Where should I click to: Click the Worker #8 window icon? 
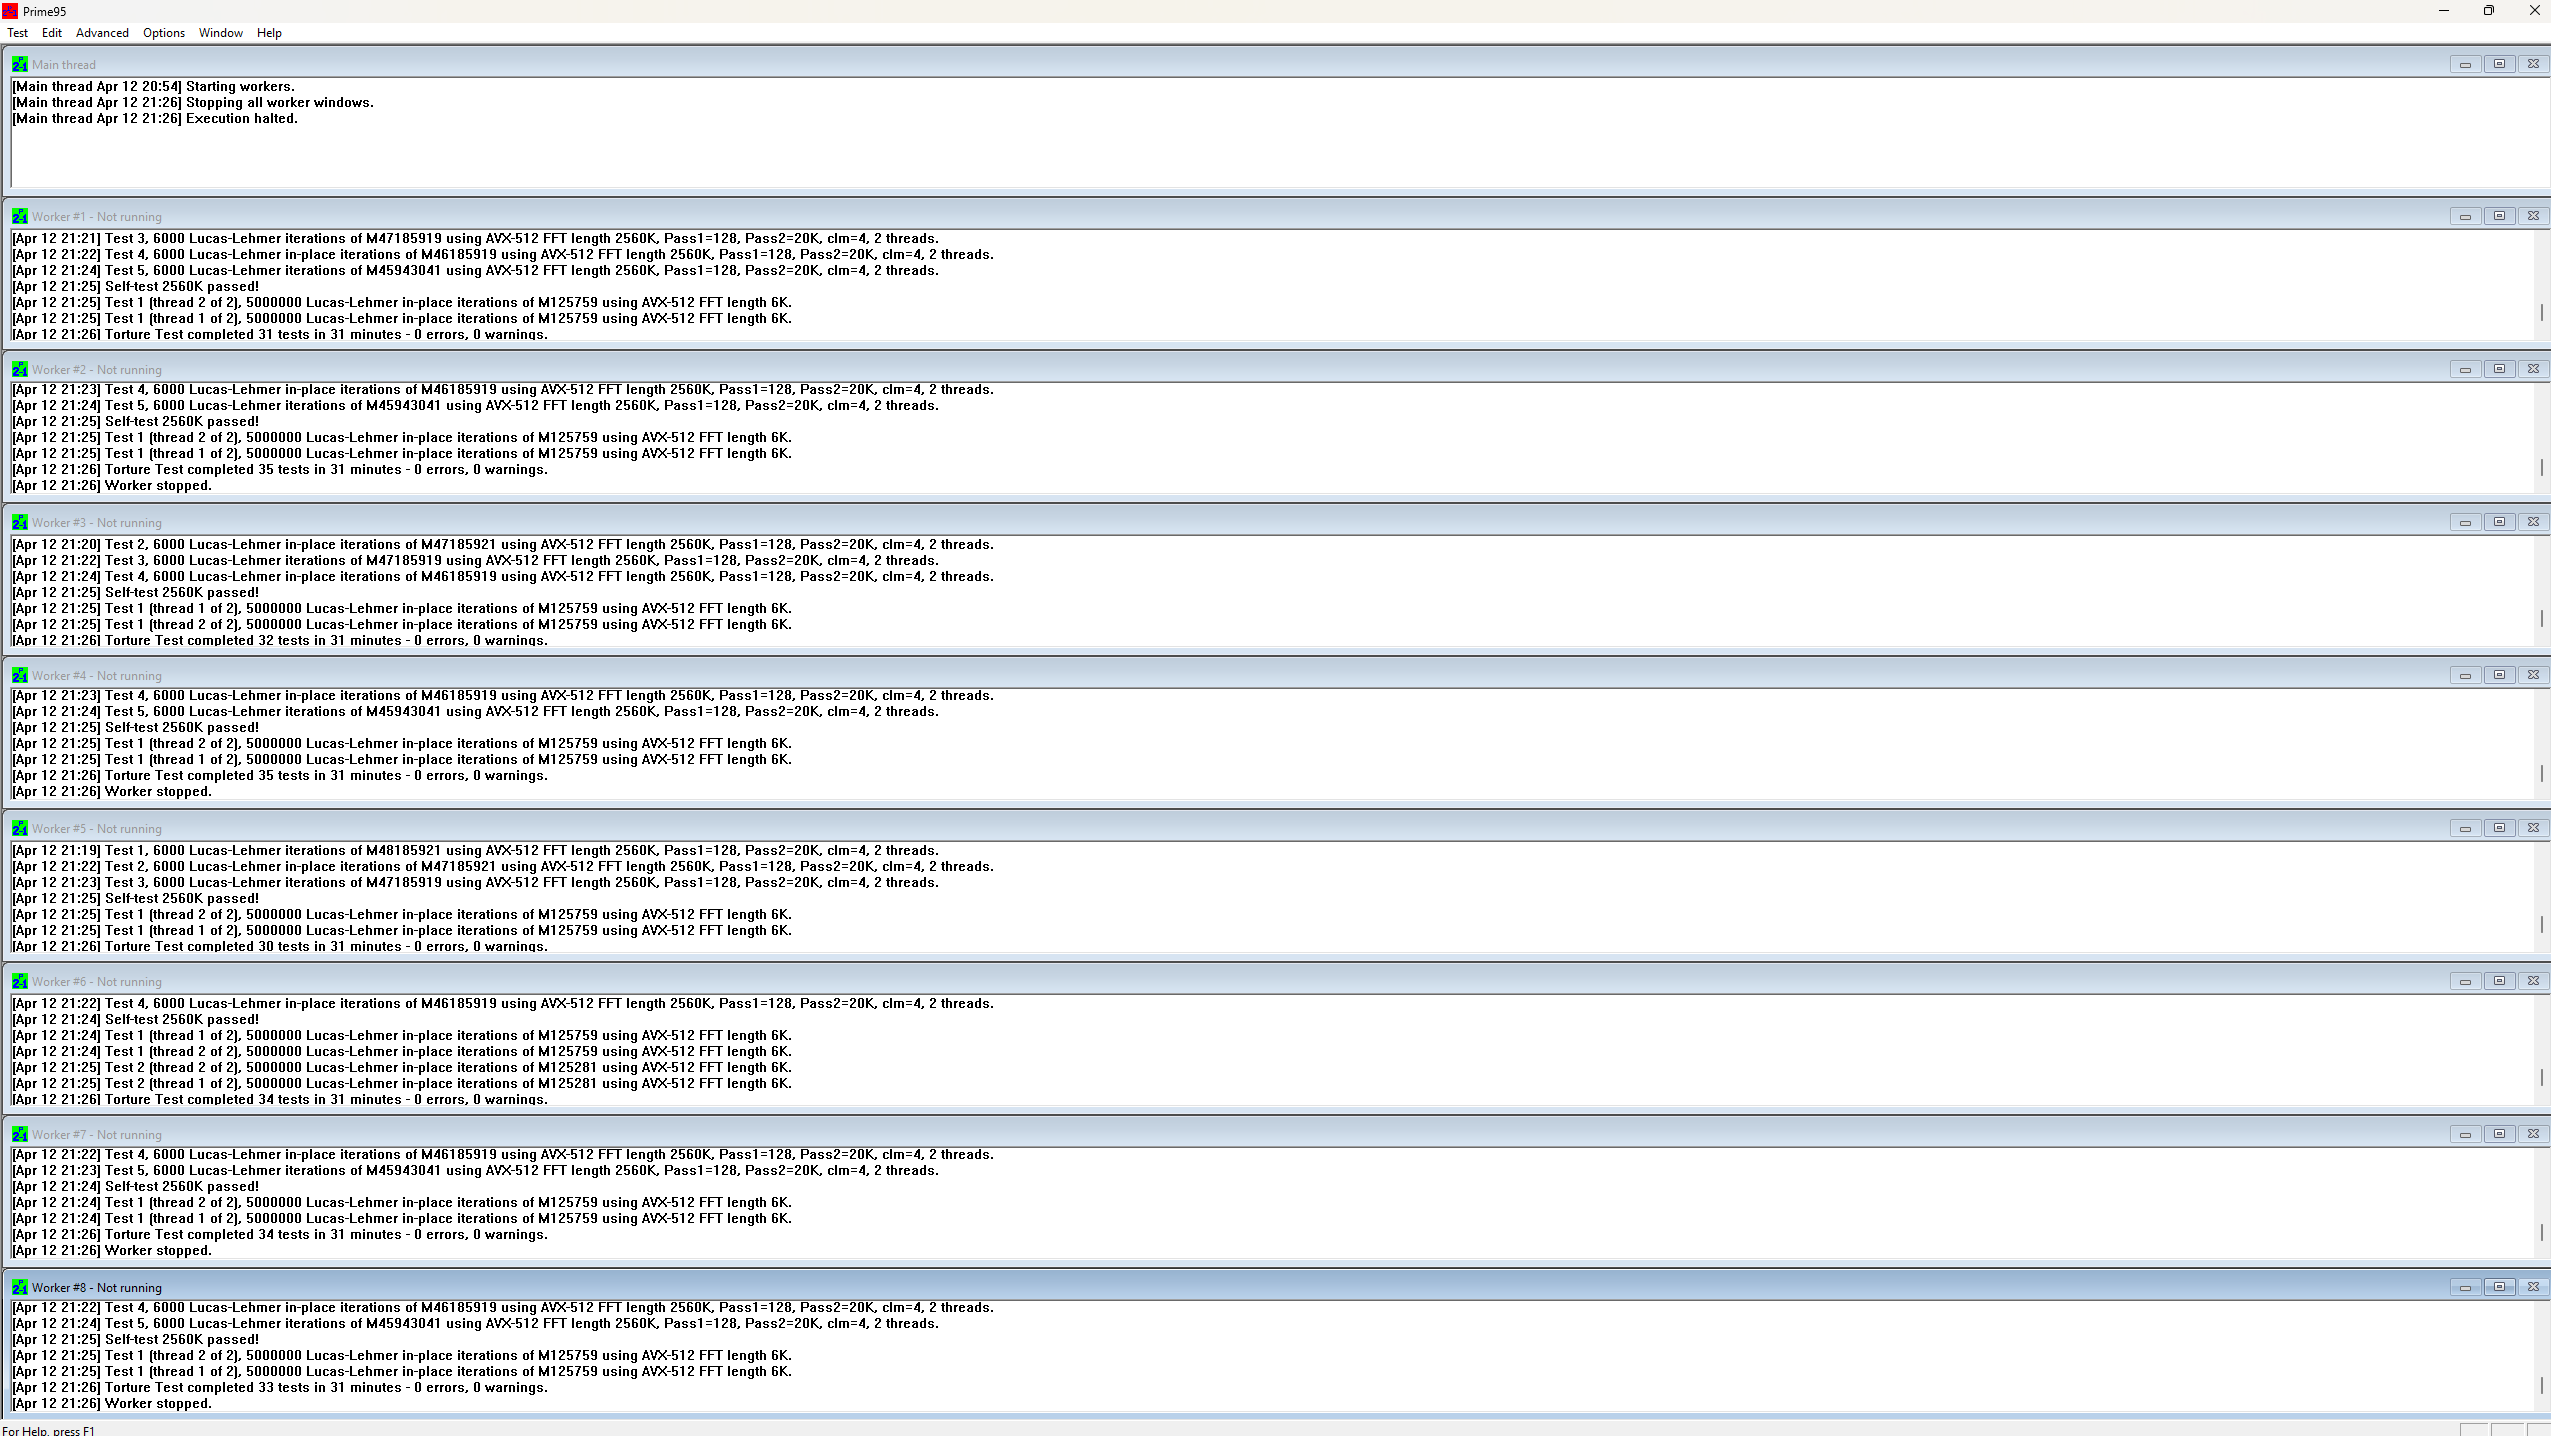[19, 1287]
